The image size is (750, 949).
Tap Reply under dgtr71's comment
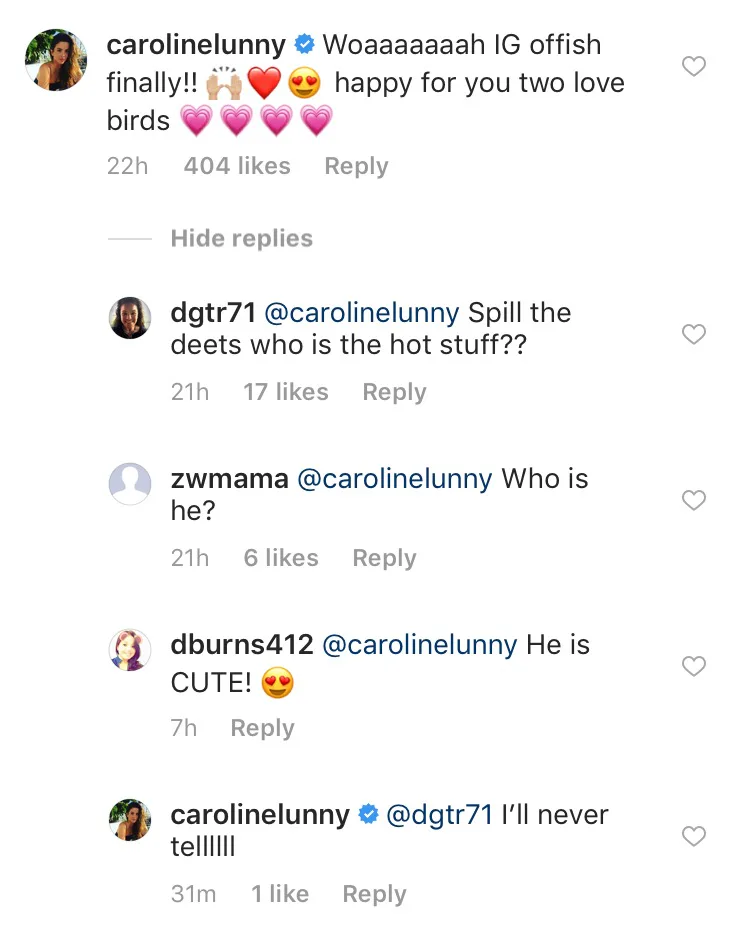394,392
